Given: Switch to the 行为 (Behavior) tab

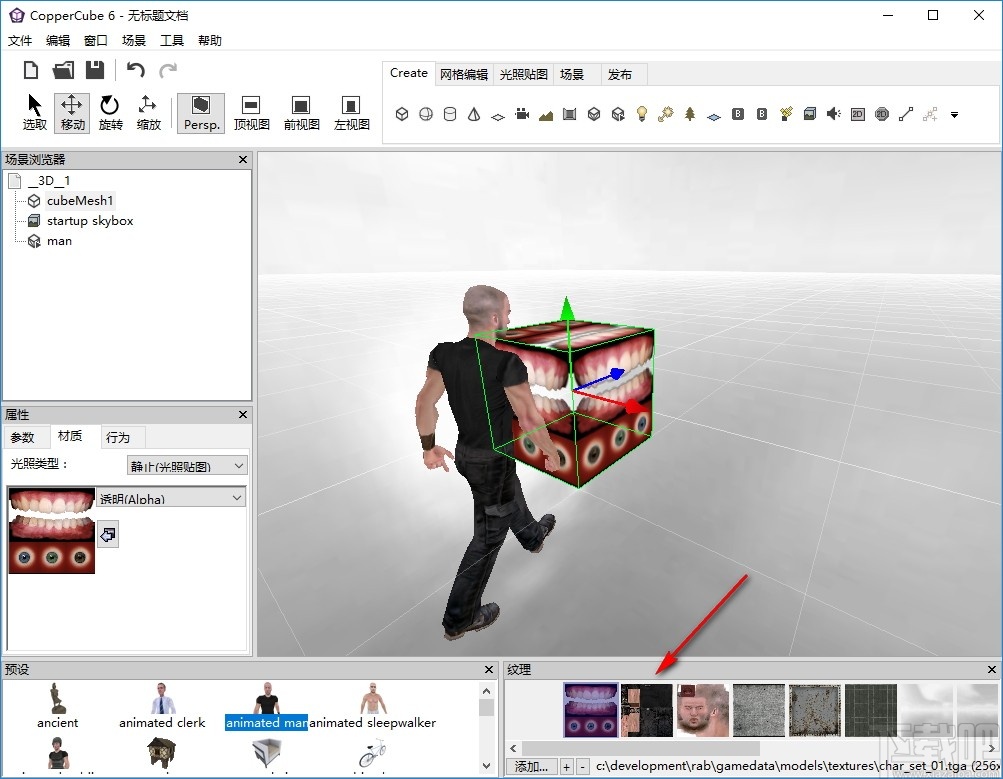Looking at the screenshot, I should (x=118, y=437).
